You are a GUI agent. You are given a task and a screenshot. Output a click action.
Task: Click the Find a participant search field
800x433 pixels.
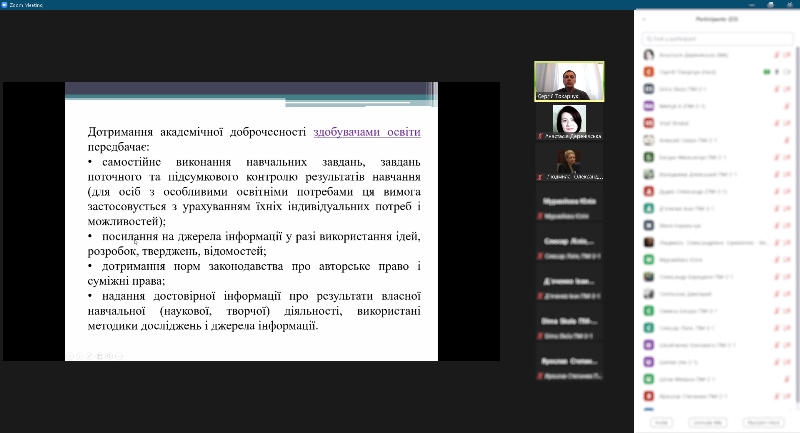717,39
